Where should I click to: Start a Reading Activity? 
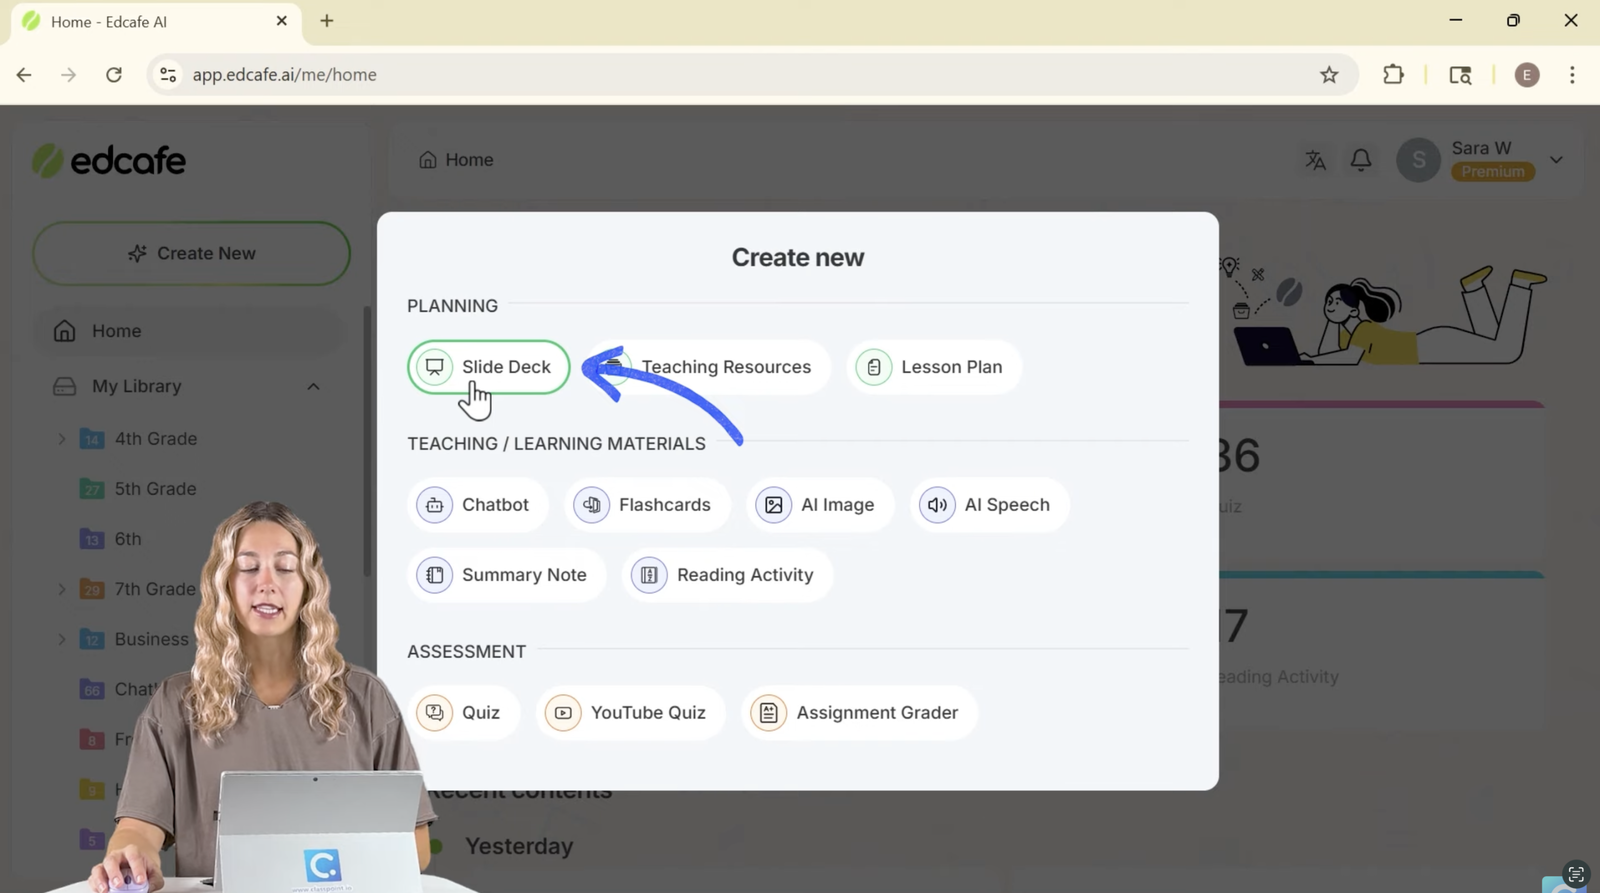click(x=727, y=575)
